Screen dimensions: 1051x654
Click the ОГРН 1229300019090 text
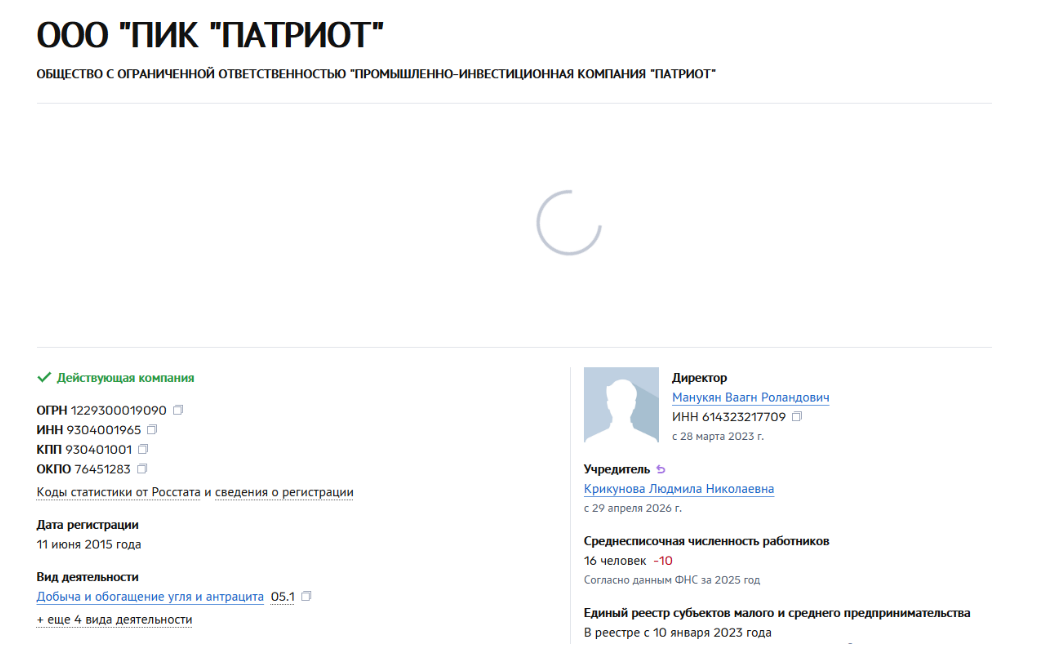101,410
